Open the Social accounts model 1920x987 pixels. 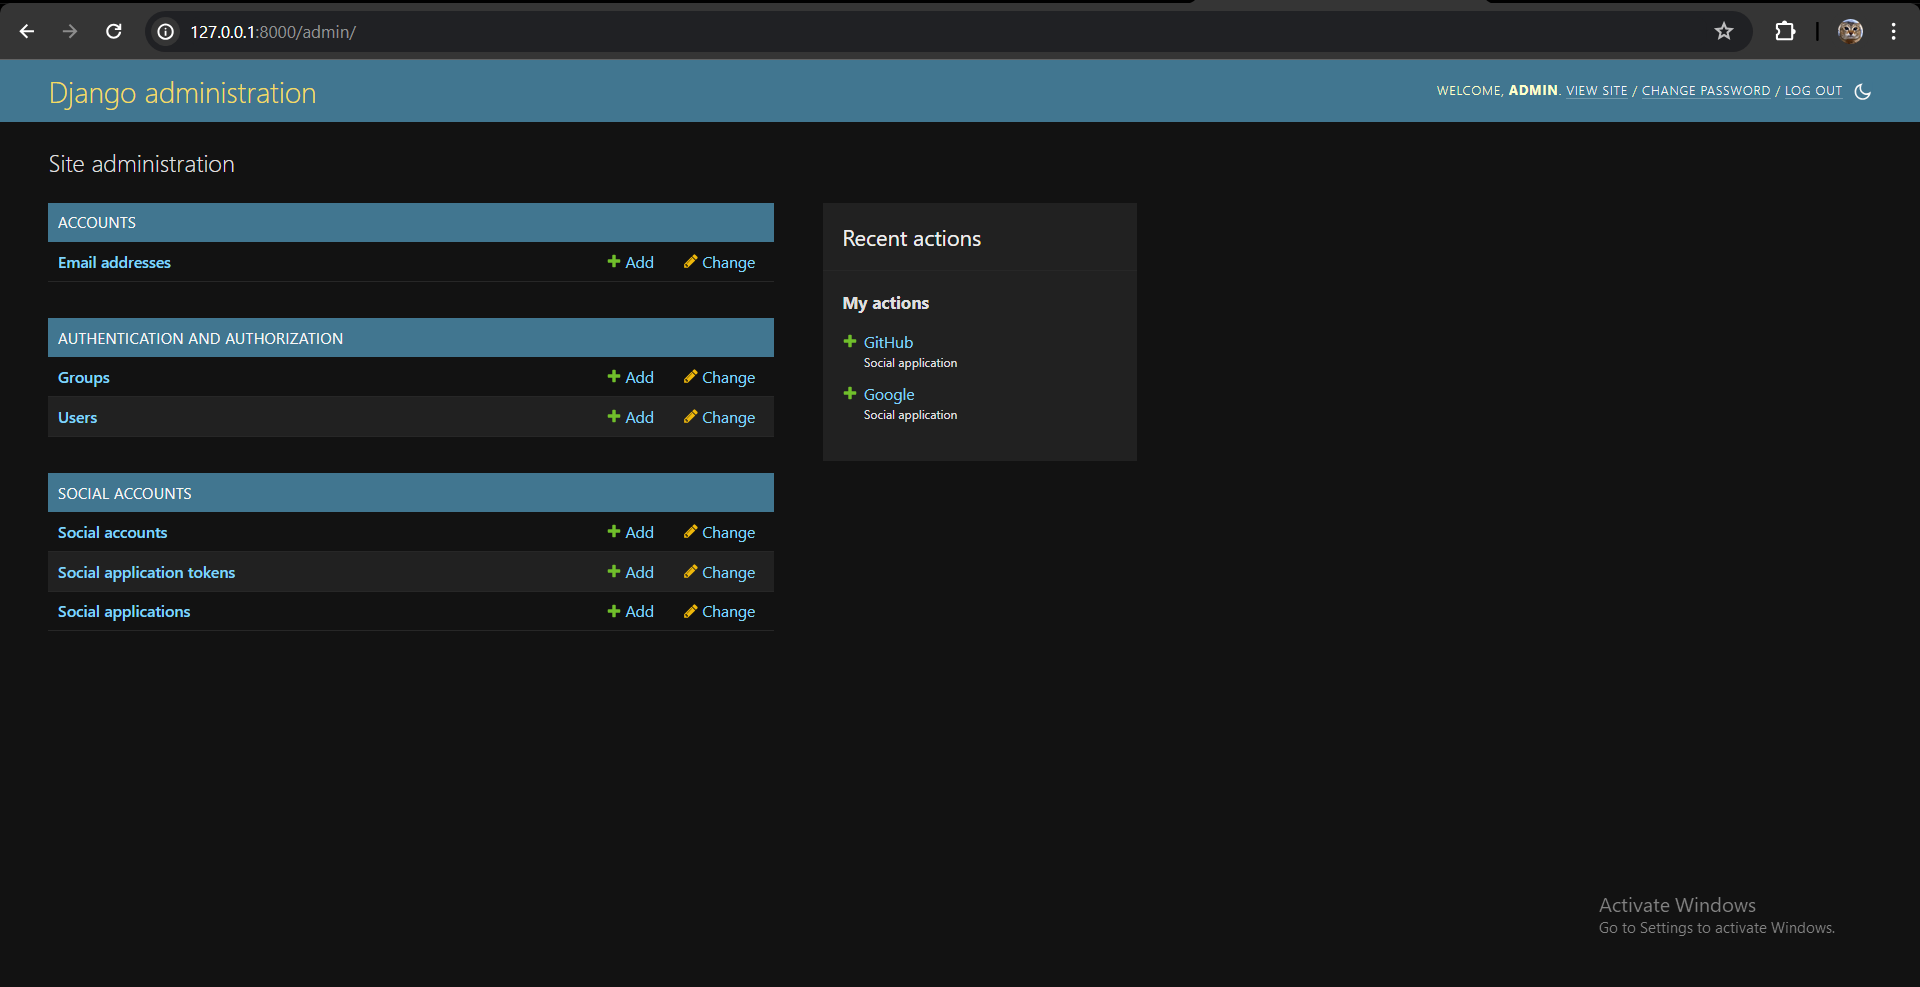point(112,532)
